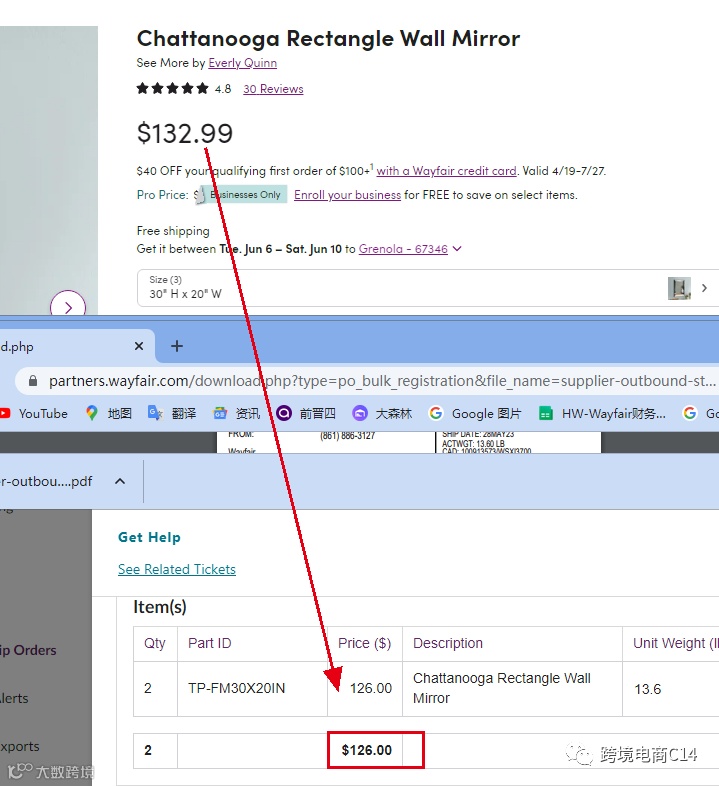Screen dimensions: 719x786
Task: Click the Item(s) section heading
Action: 160,607
